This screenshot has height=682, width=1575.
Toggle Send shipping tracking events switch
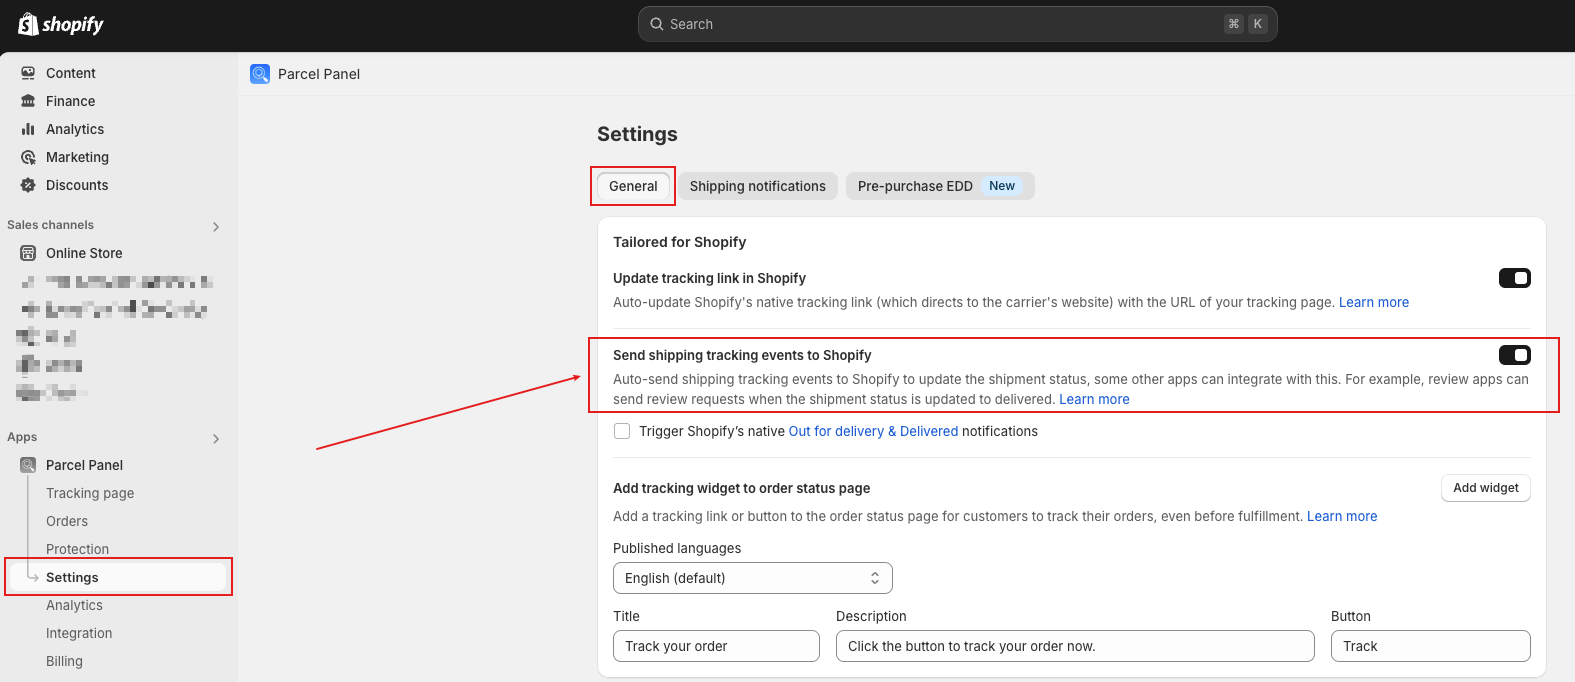pos(1514,355)
